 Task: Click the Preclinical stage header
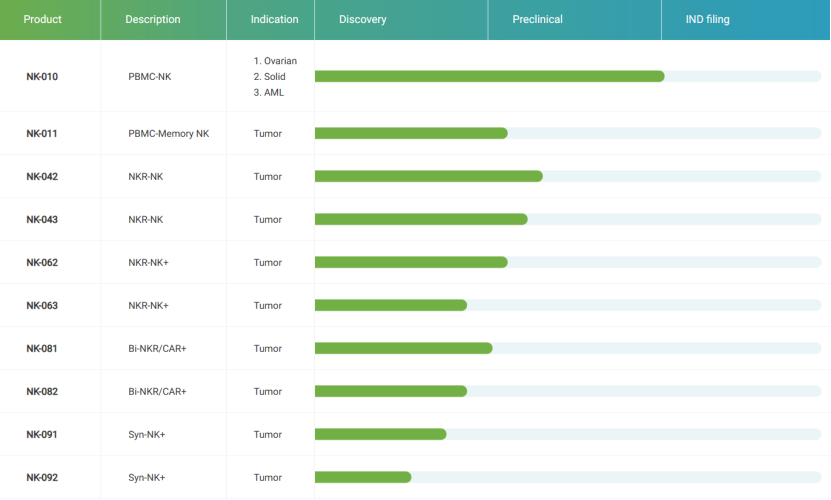click(537, 19)
